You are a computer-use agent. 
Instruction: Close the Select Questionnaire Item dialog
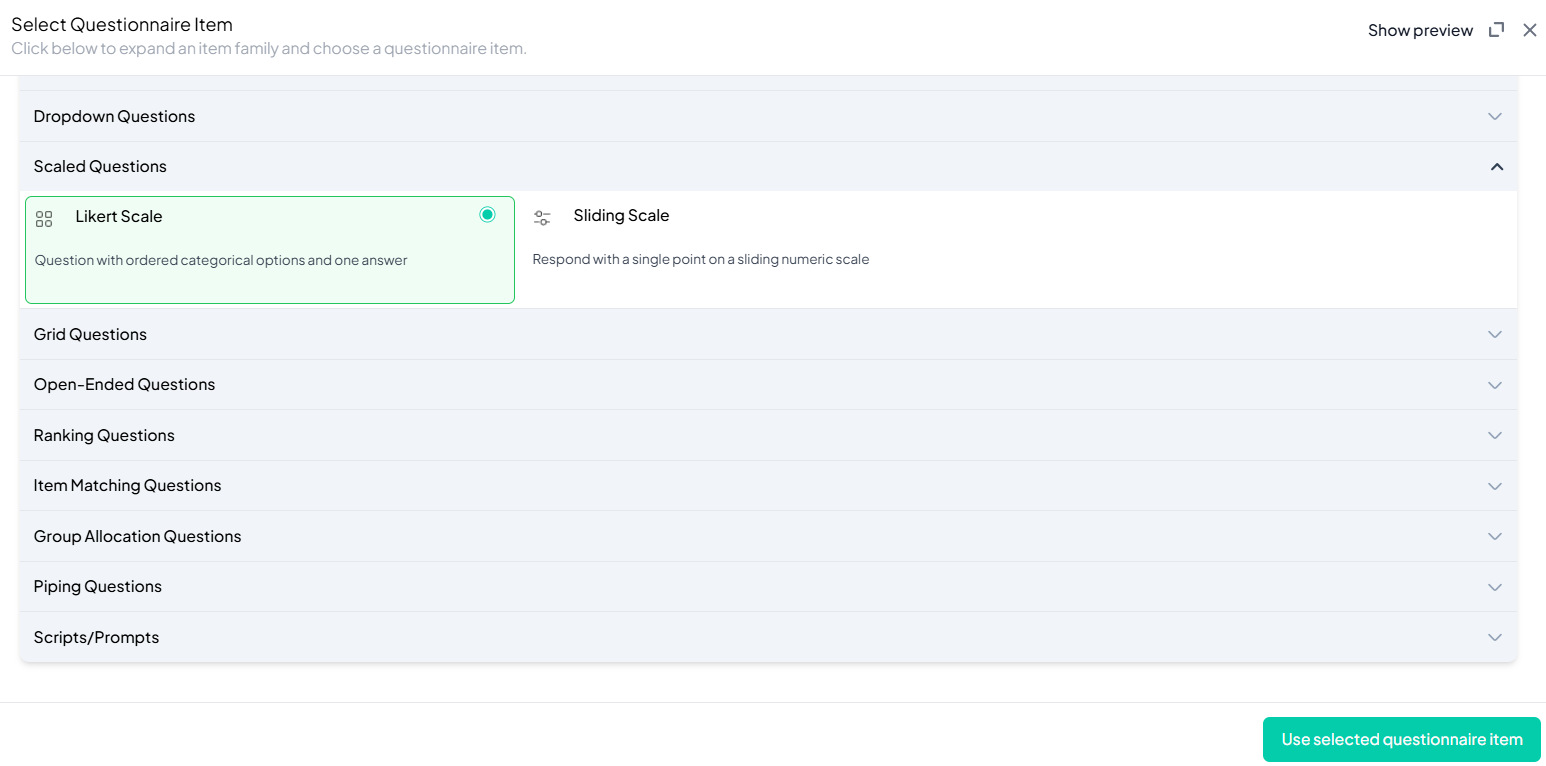point(1529,30)
